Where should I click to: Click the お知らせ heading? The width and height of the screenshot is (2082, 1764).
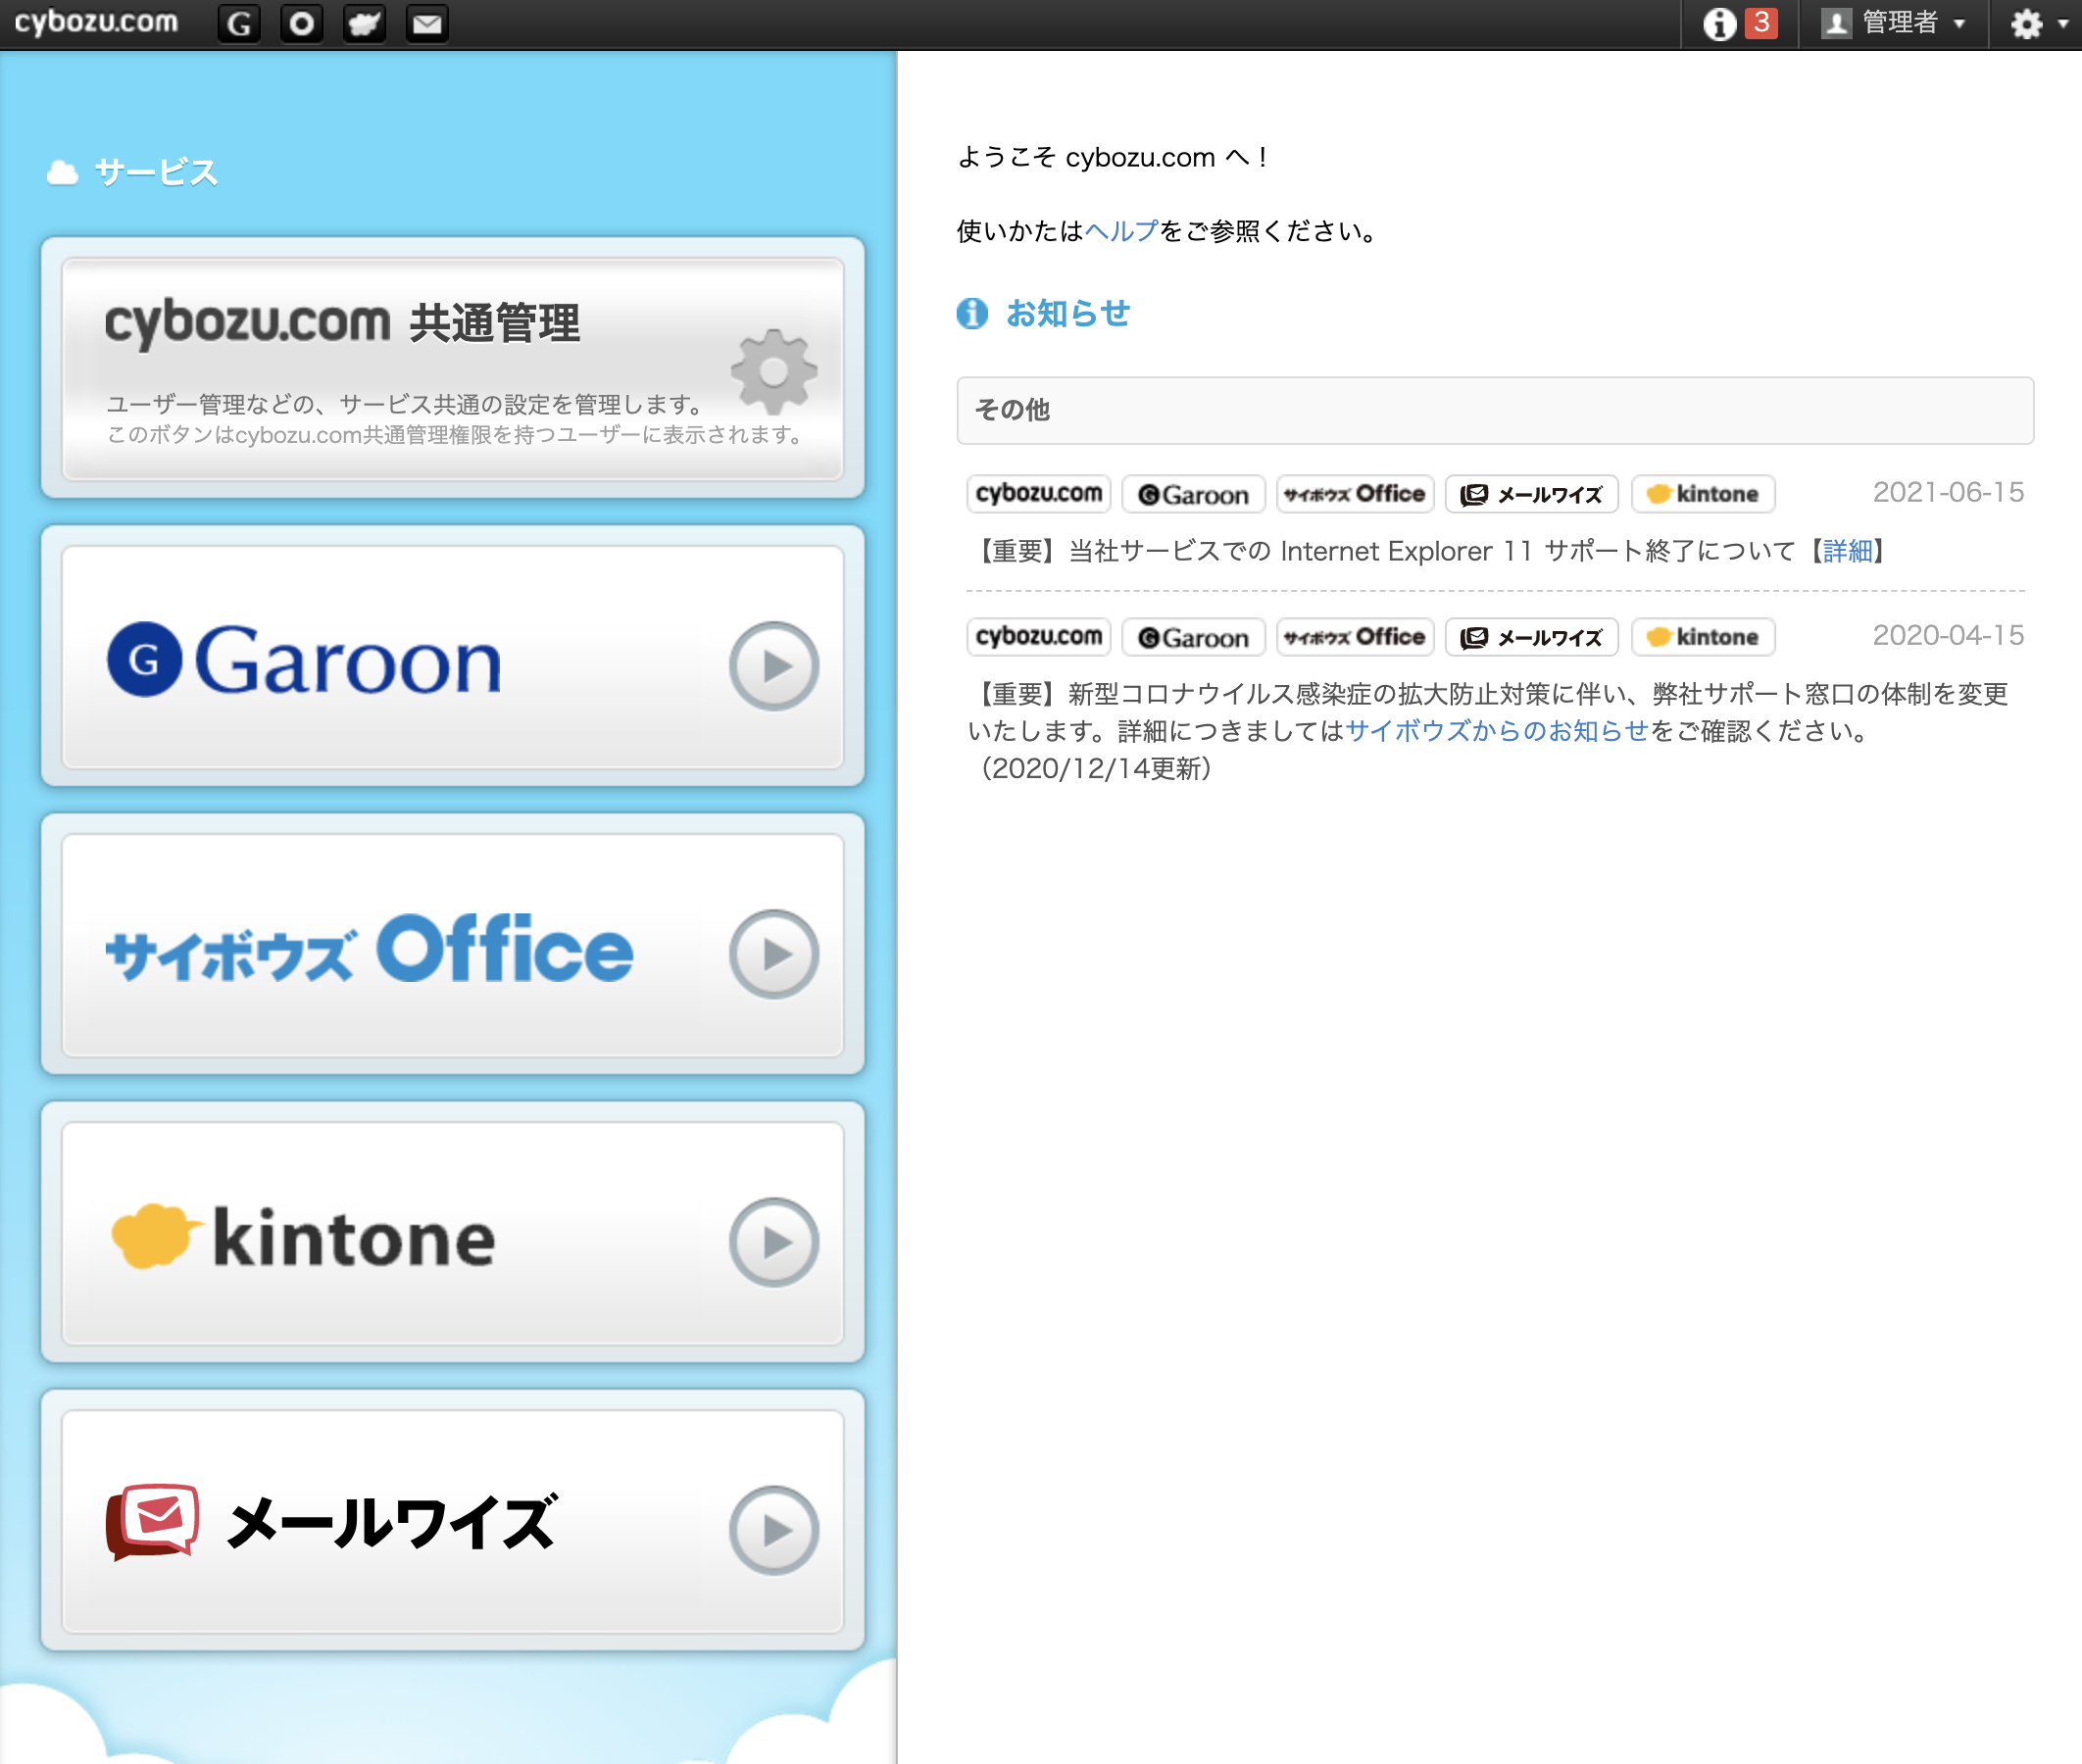click(1068, 313)
